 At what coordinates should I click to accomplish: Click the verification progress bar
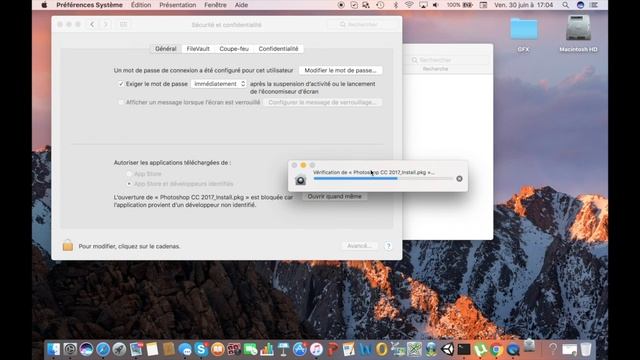pos(383,178)
